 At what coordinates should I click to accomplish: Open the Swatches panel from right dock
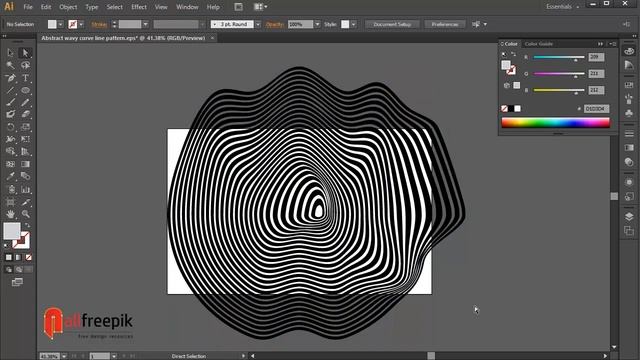(x=629, y=85)
